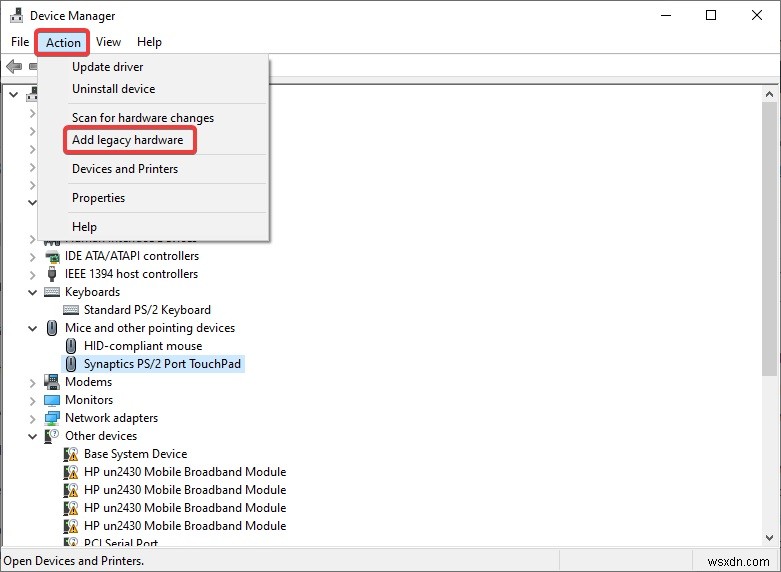This screenshot has width=781, height=572.
Task: Click the Base System Device warning icon
Action: click(71, 454)
